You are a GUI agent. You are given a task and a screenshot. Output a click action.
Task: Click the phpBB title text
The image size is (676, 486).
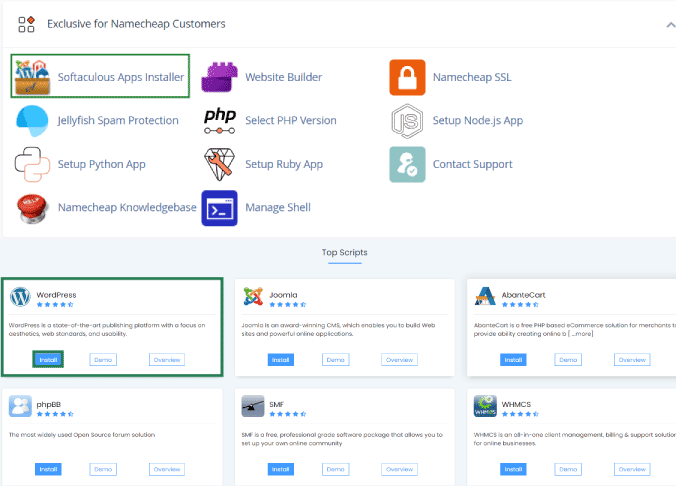tap(48, 404)
